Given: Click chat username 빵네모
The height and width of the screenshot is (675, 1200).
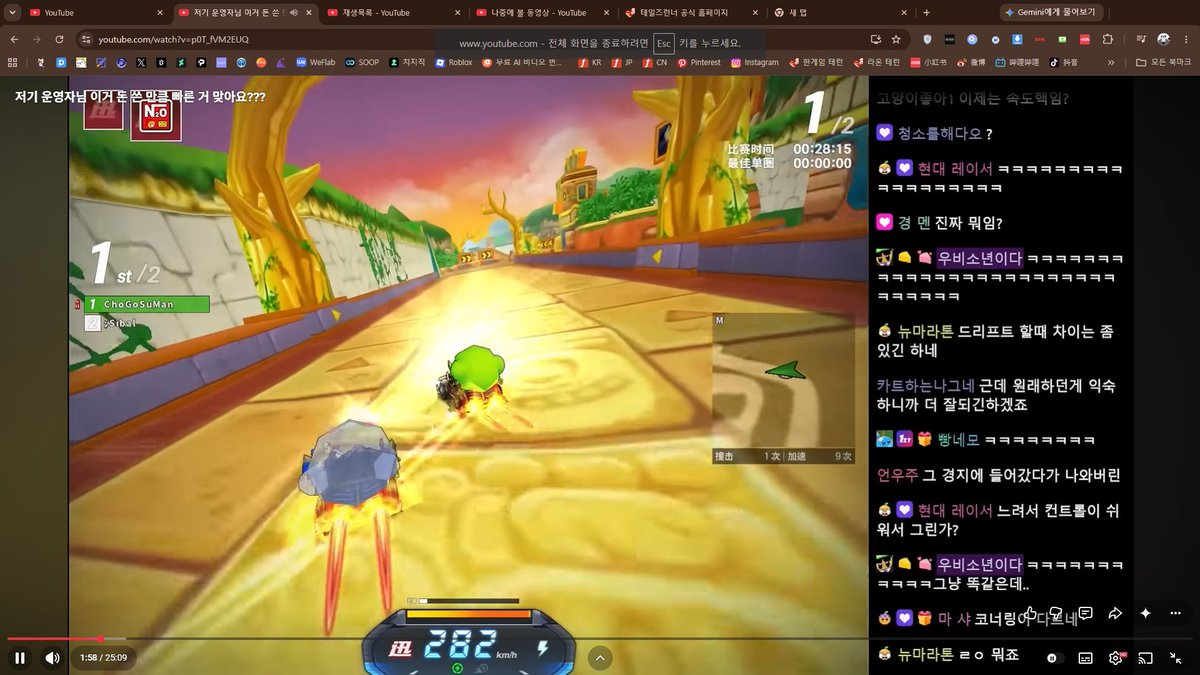Looking at the screenshot, I should 959,439.
